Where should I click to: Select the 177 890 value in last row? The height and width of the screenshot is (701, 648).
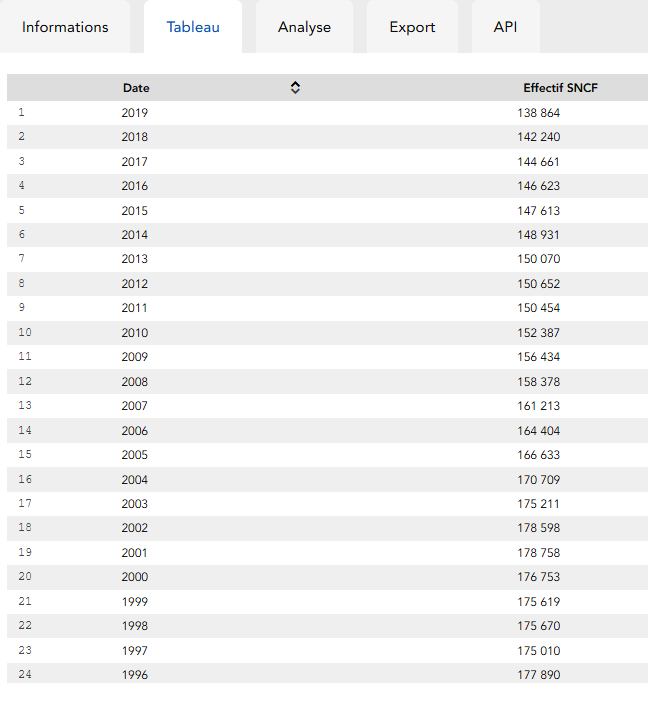point(538,675)
